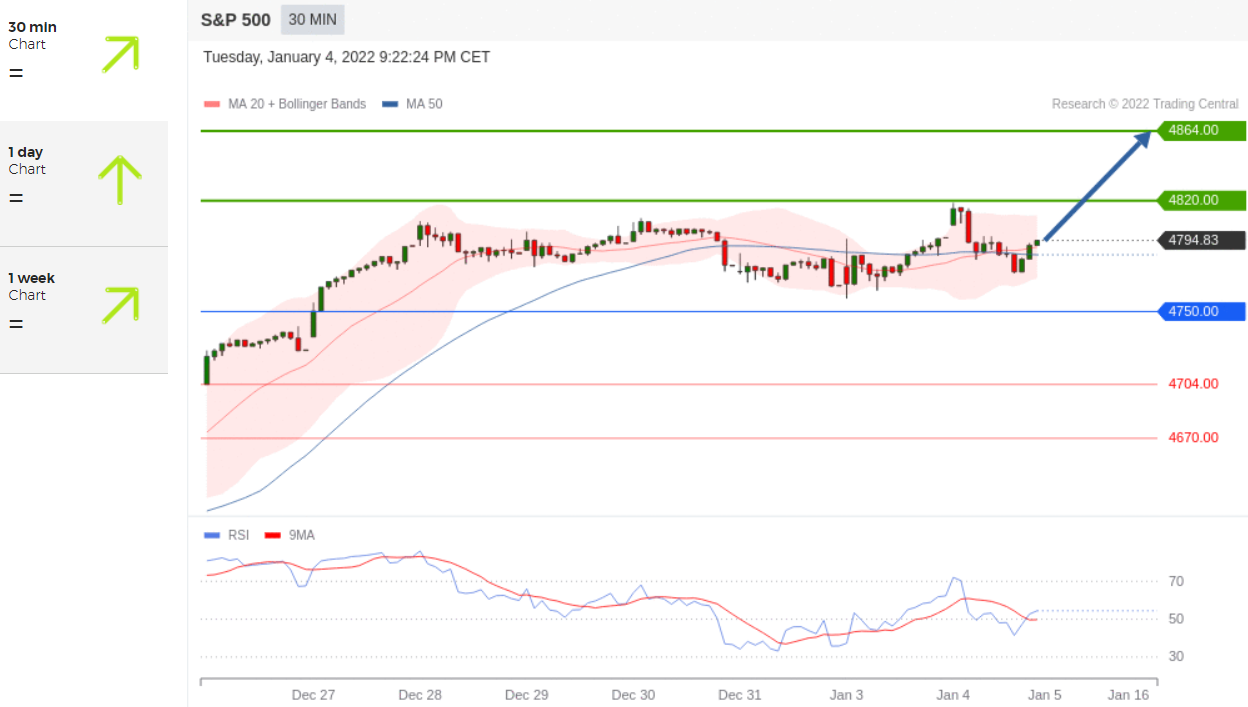Click the 4670.00 support price text
This screenshot has width=1248, height=707.
(x=1193, y=438)
